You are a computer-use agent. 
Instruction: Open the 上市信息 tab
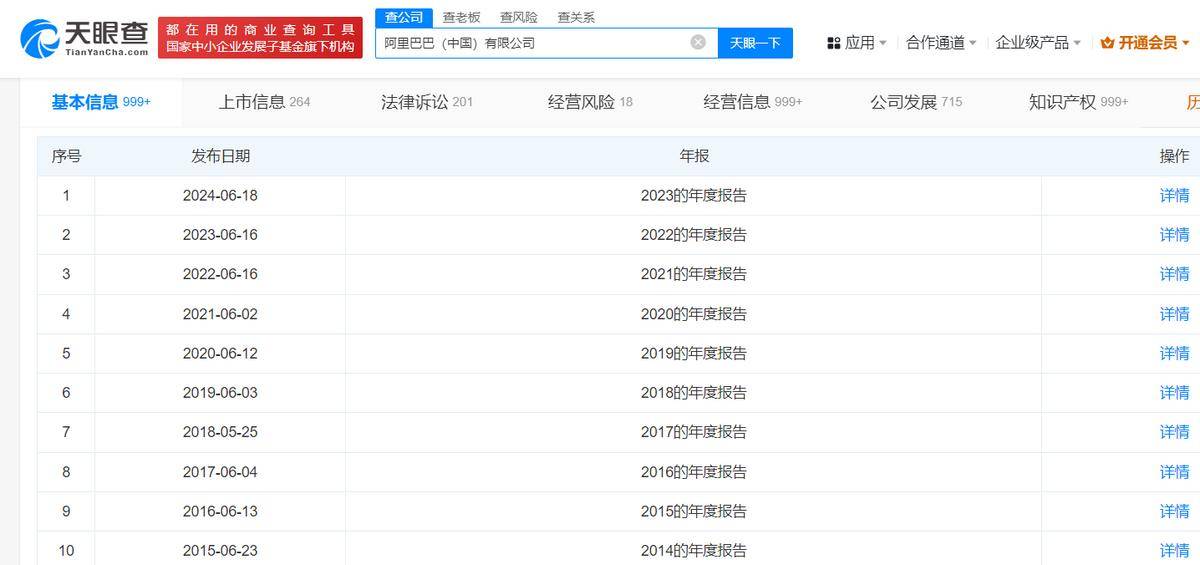[265, 102]
